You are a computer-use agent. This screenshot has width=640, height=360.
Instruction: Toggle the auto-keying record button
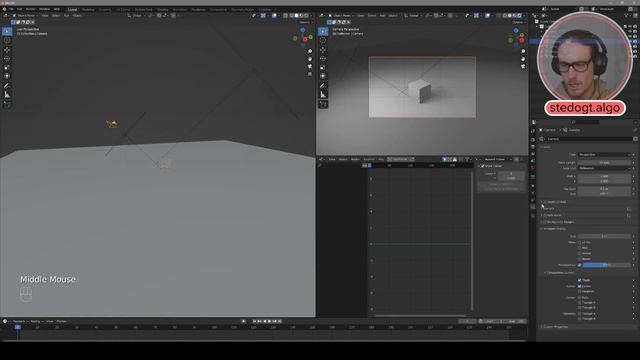(244, 321)
